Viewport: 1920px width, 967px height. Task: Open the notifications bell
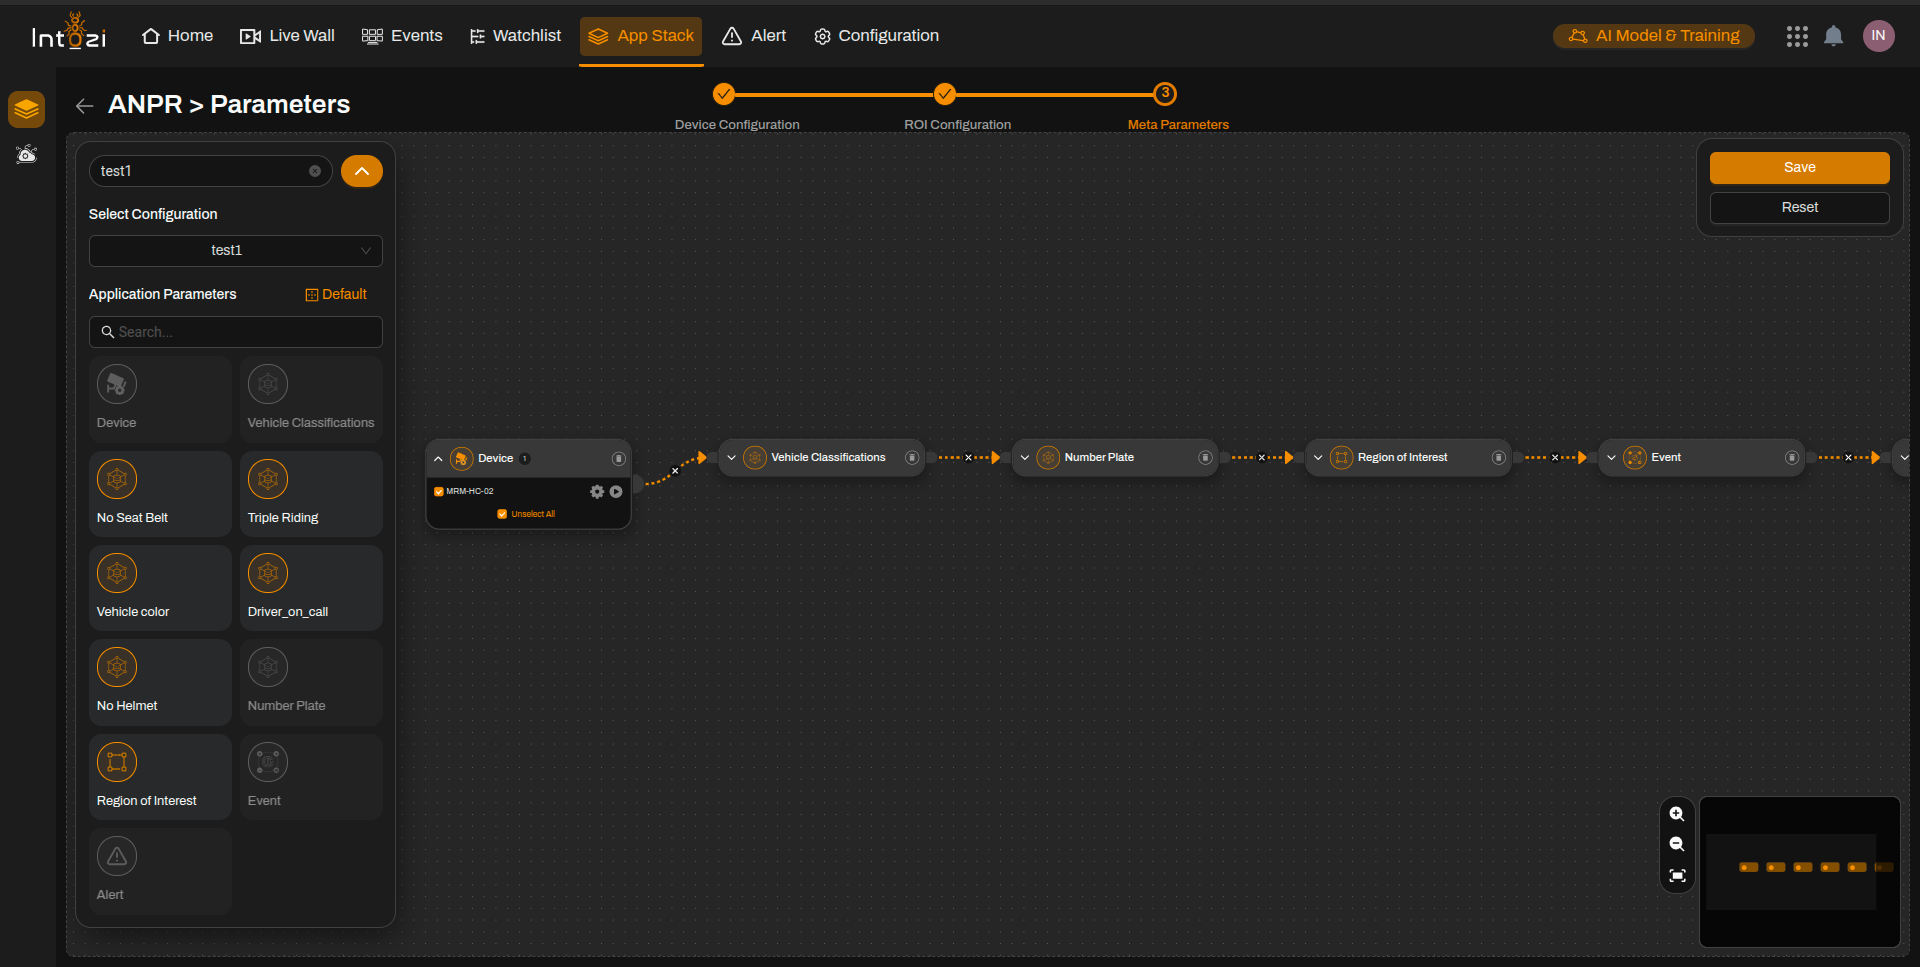click(x=1833, y=36)
